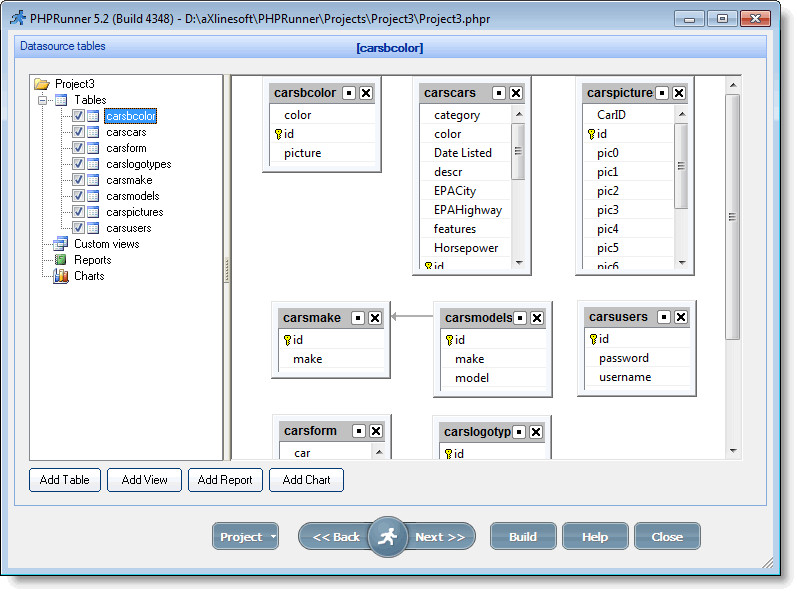Open Custom views tree node
Image resolution: width=797 pixels, height=592 pixels.
[106, 244]
